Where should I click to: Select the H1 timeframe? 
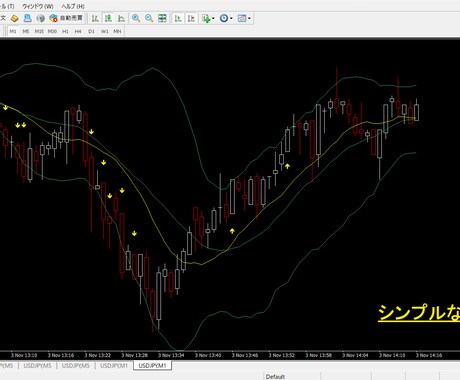(65, 31)
